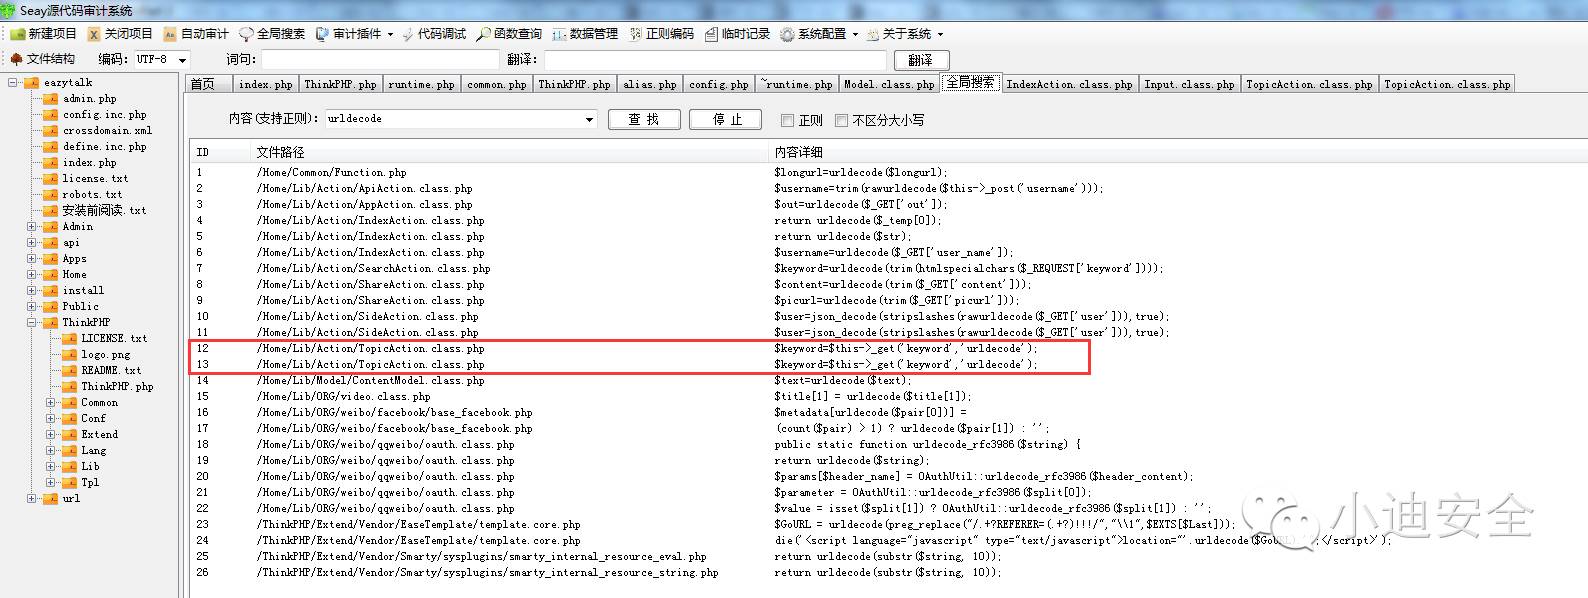The width and height of the screenshot is (1588, 598).
Task: Collapse the eazytalk root folder
Action: pyautogui.click(x=13, y=83)
